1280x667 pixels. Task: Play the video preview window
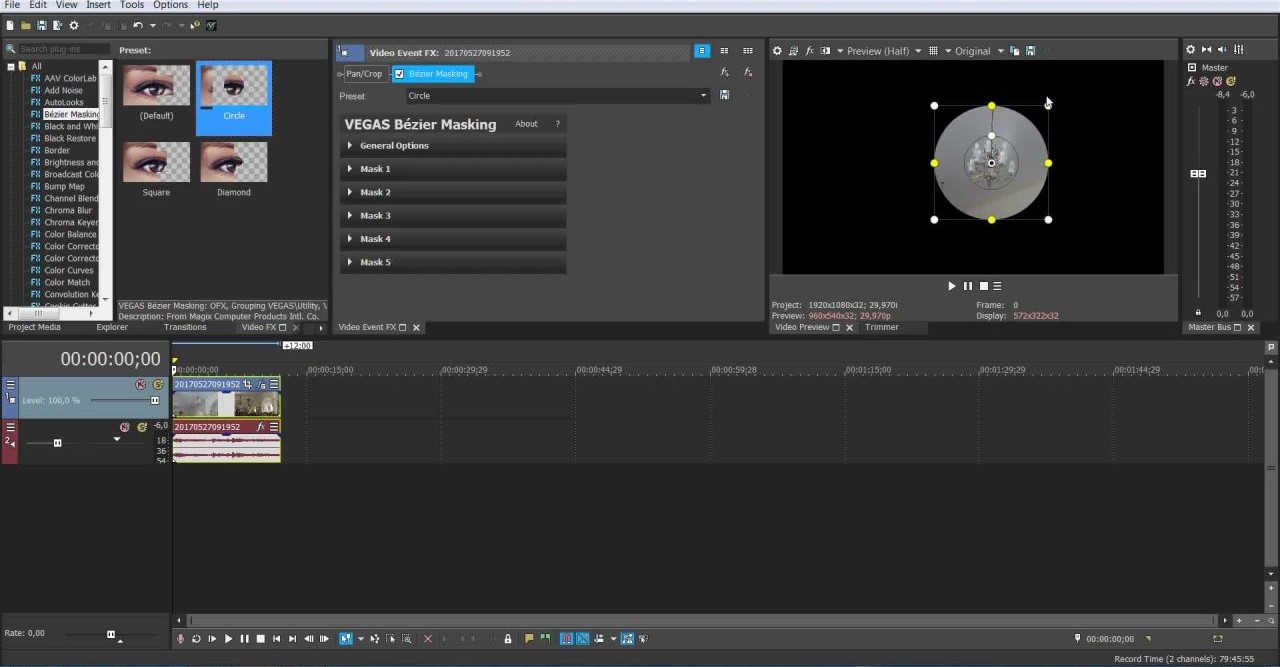coord(952,286)
